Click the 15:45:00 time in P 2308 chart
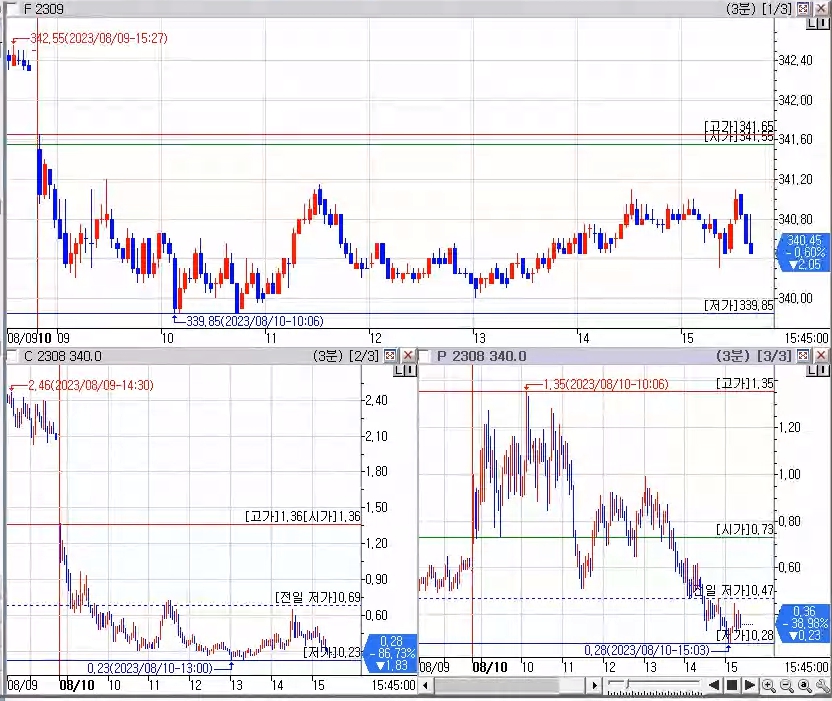 807,667
